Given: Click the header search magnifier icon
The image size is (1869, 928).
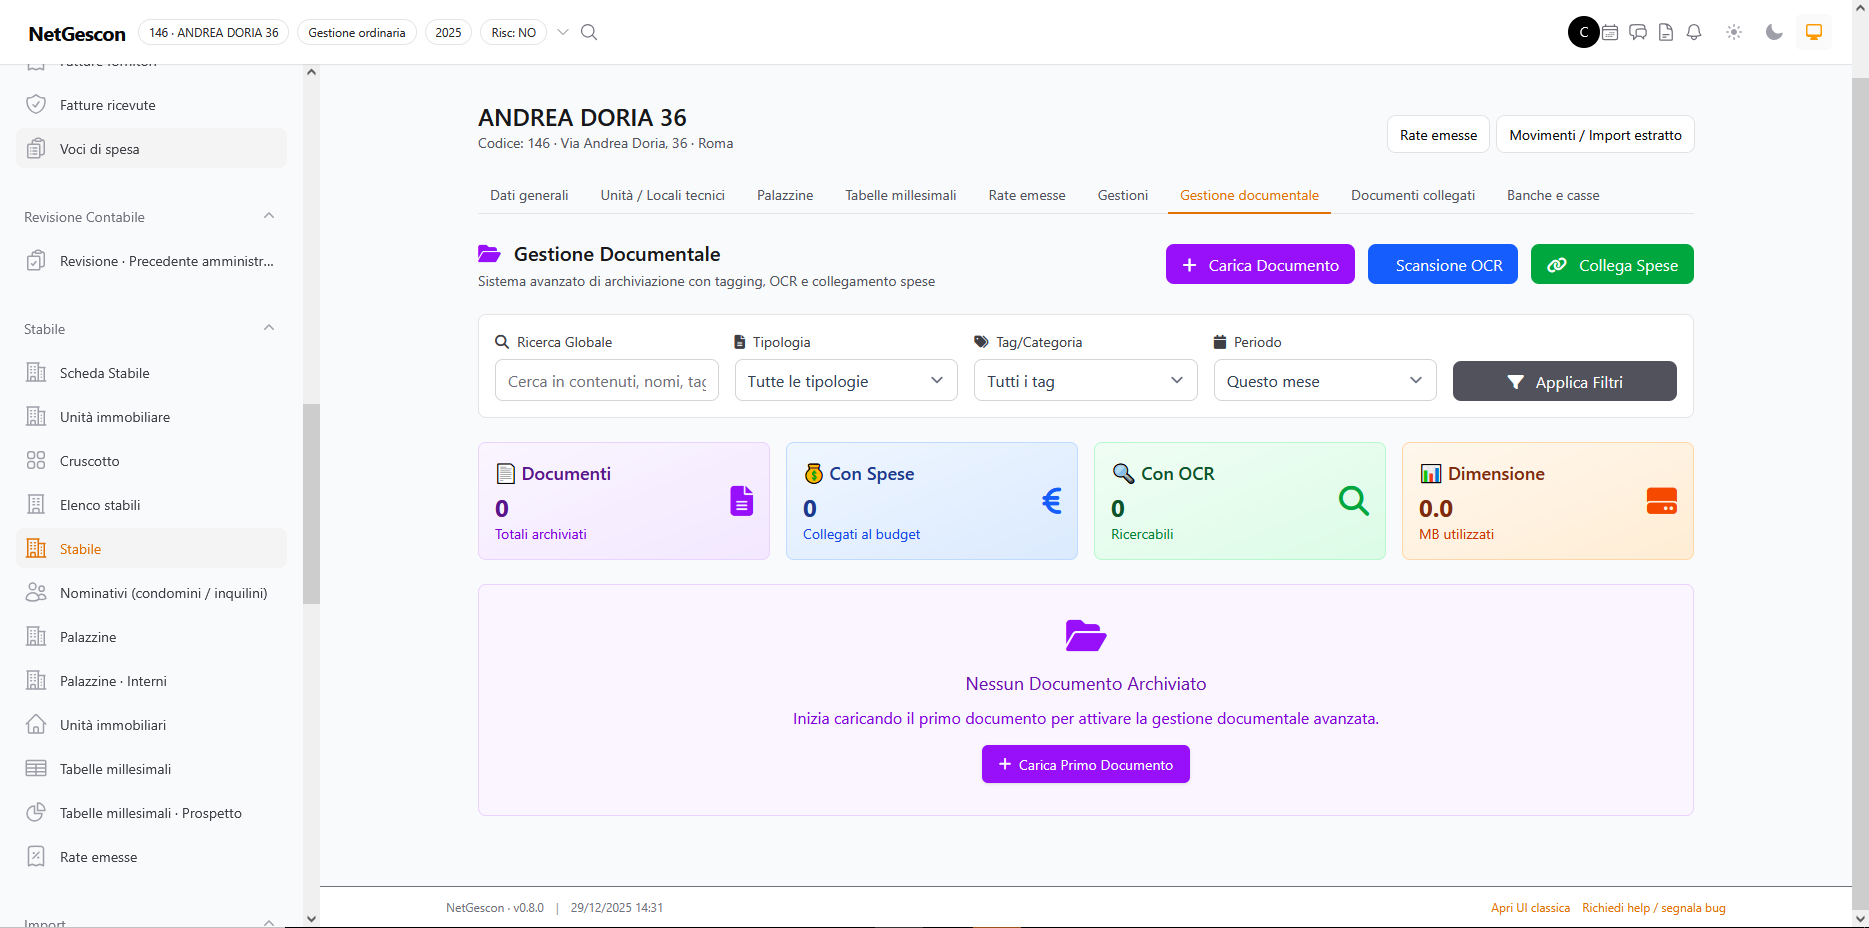Looking at the screenshot, I should pyautogui.click(x=589, y=32).
